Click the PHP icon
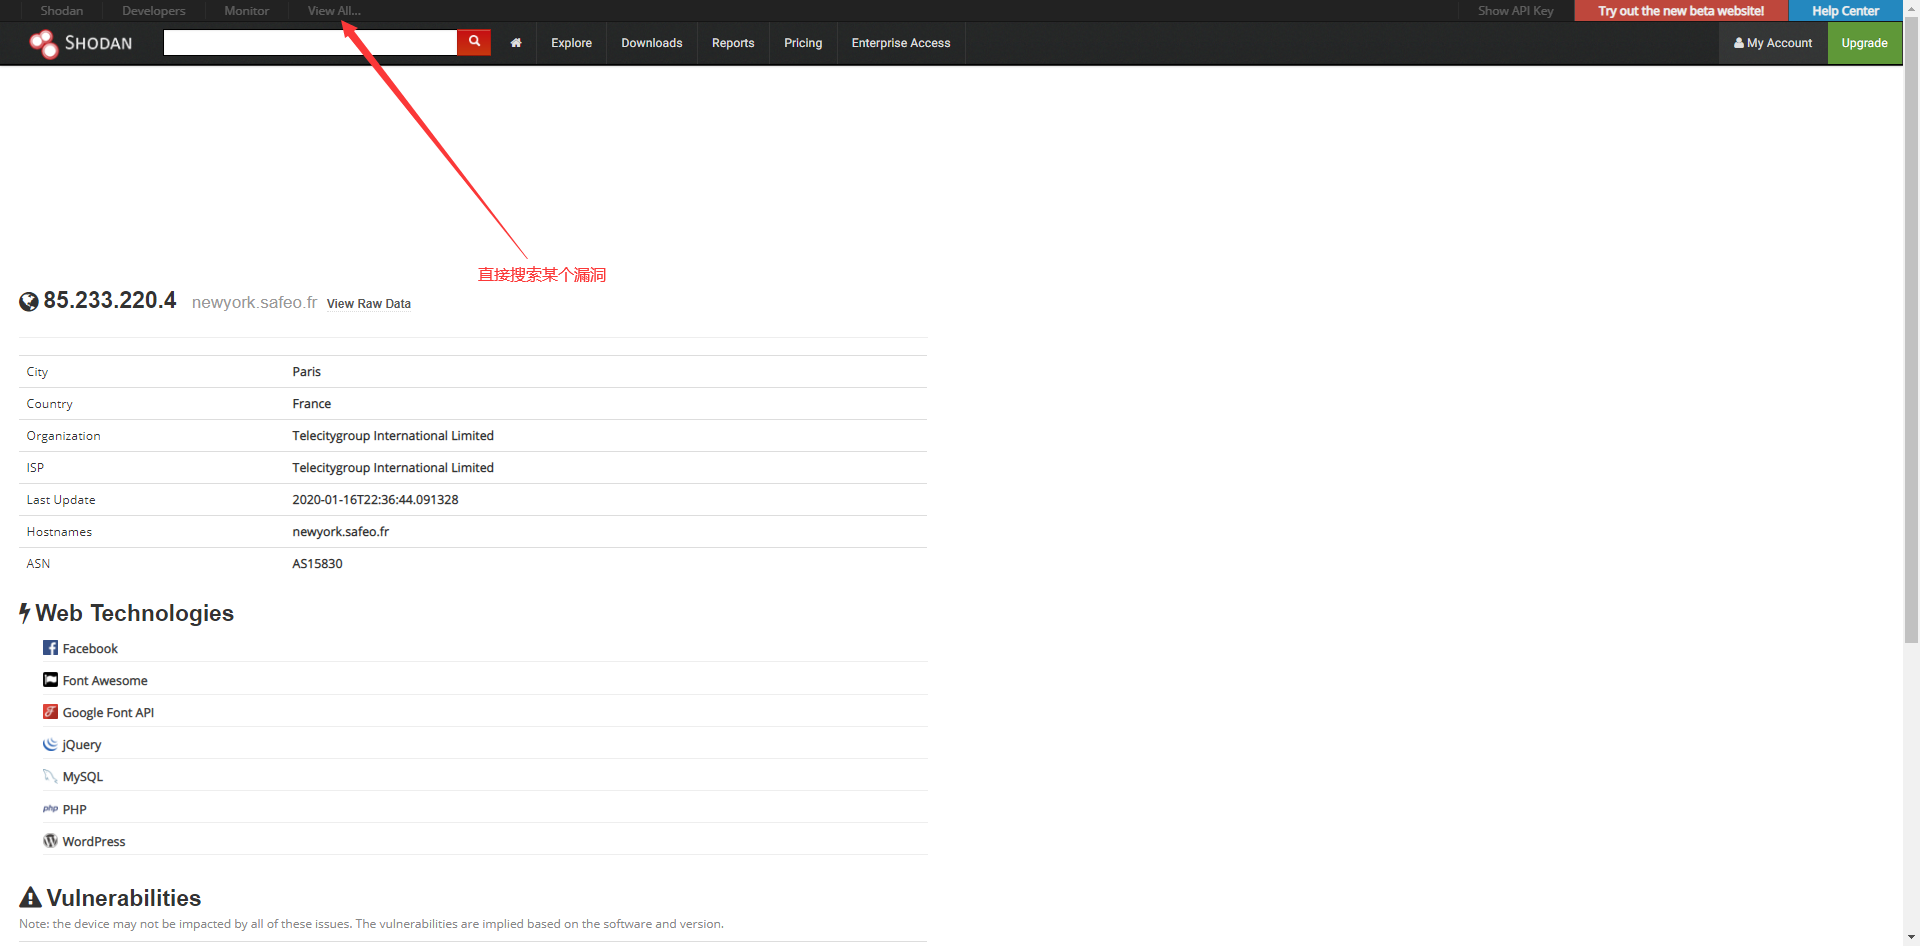This screenshot has width=1920, height=946. pos(50,809)
